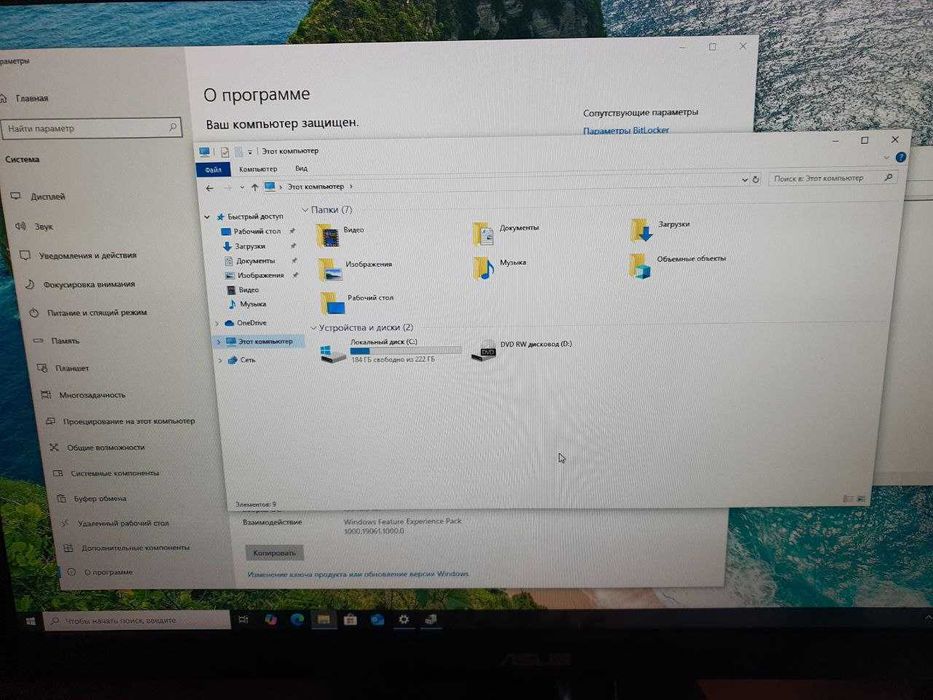This screenshot has width=933, height=700.
Task: Open Copilot icon on taskbar
Action: pyautogui.click(x=270, y=620)
